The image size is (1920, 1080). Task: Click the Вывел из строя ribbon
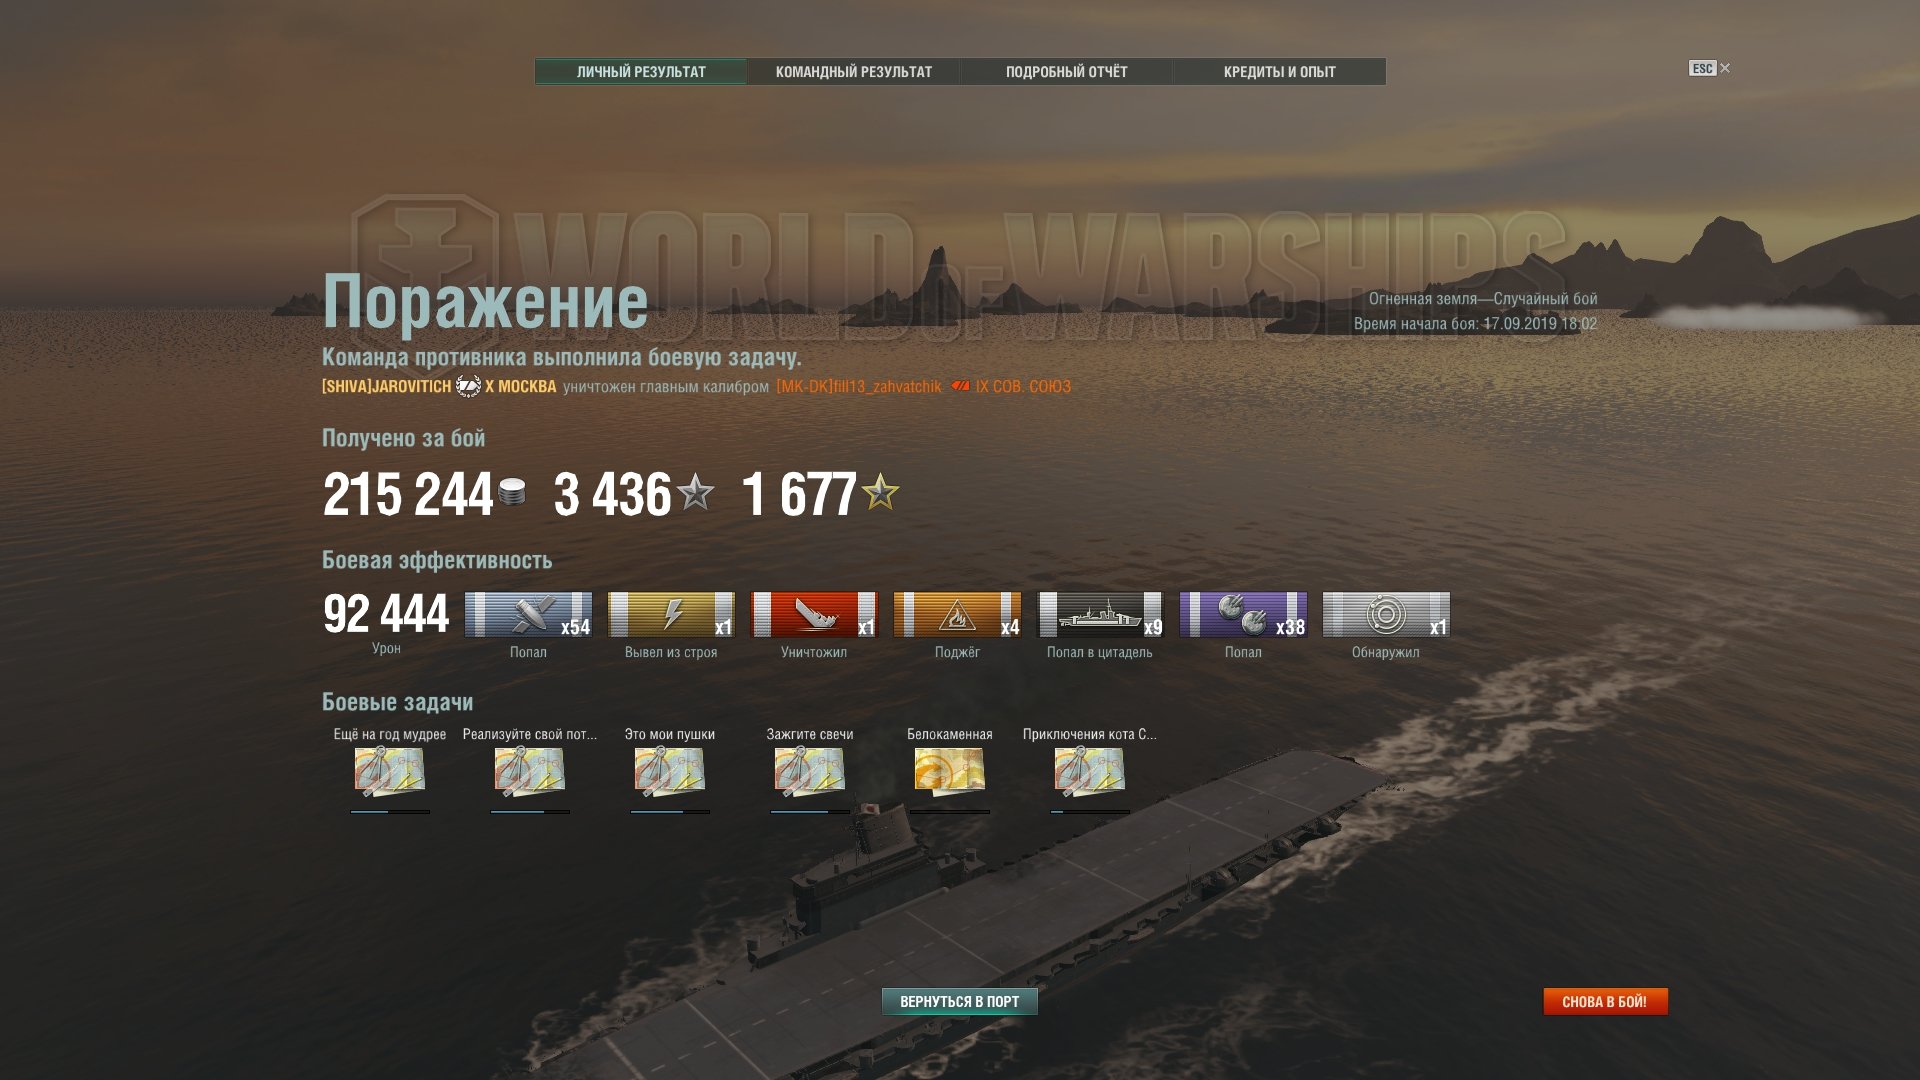coord(671,614)
